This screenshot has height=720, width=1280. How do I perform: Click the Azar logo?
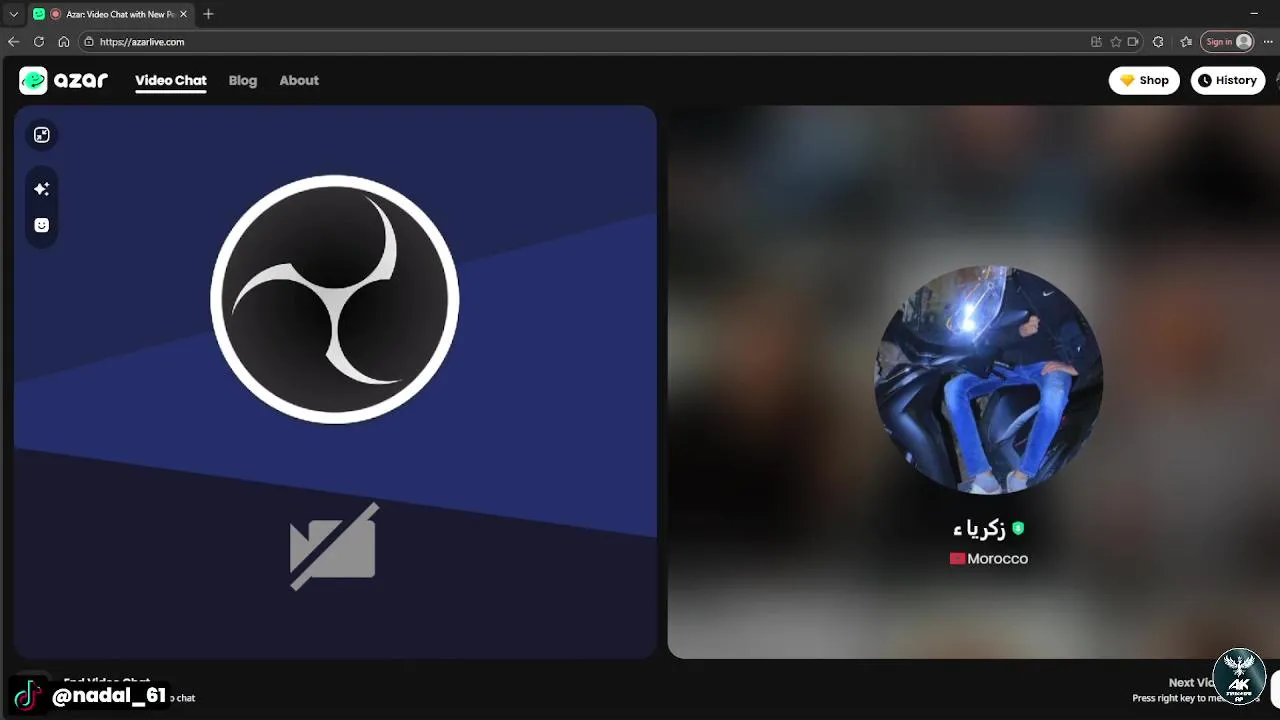[x=63, y=81]
